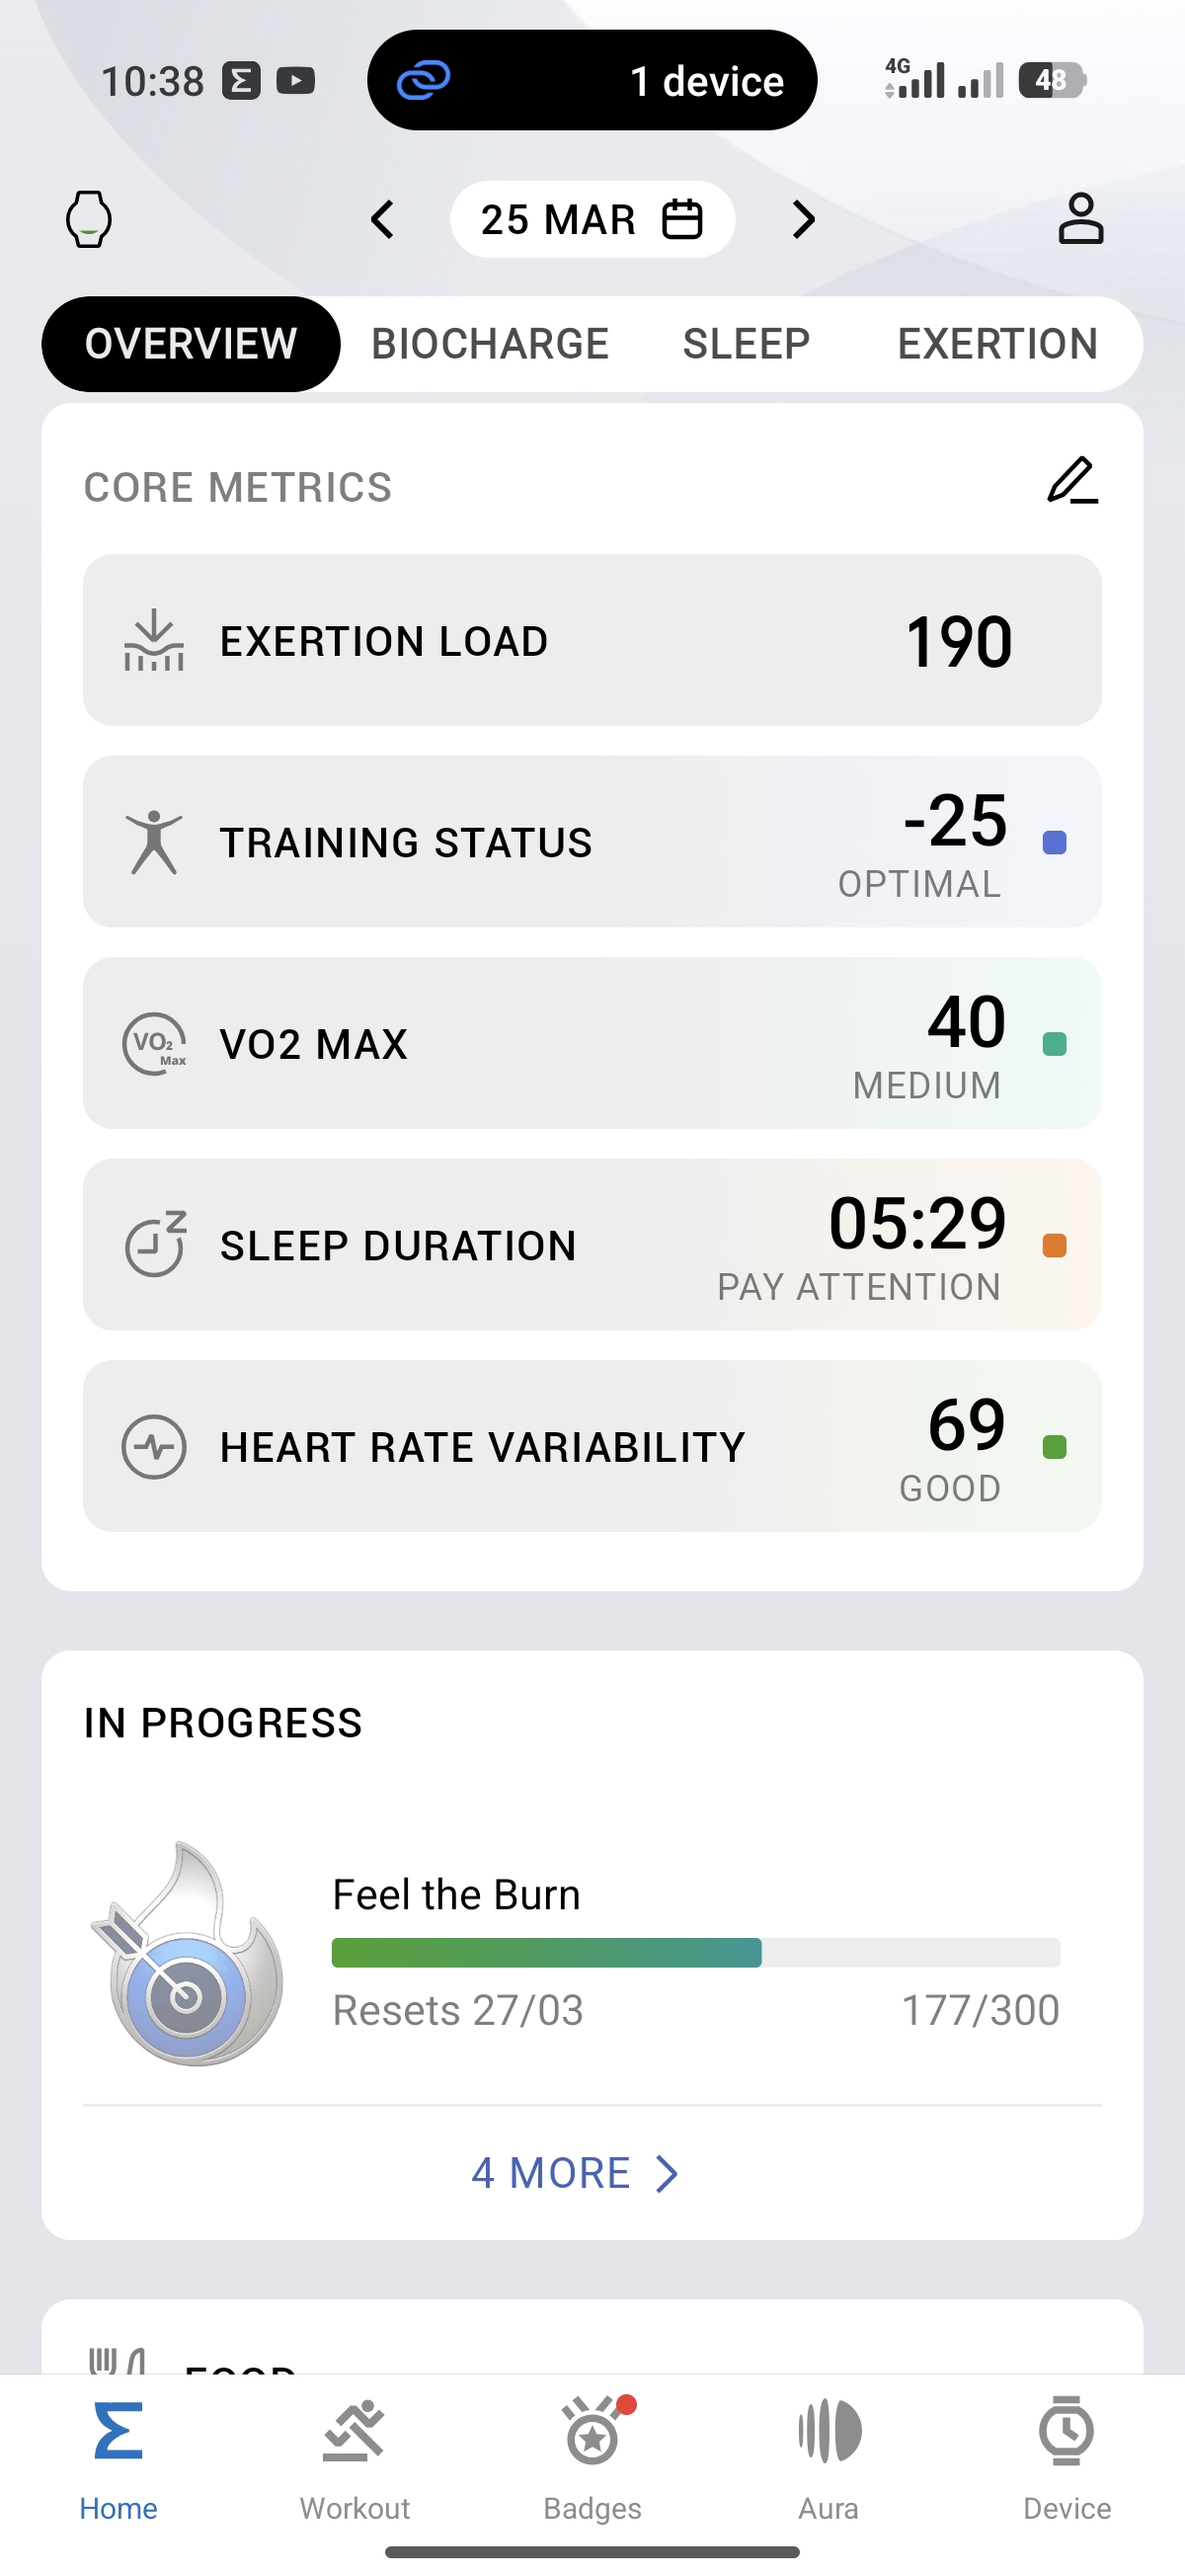
Task: Go to next day chevron
Action: (803, 219)
